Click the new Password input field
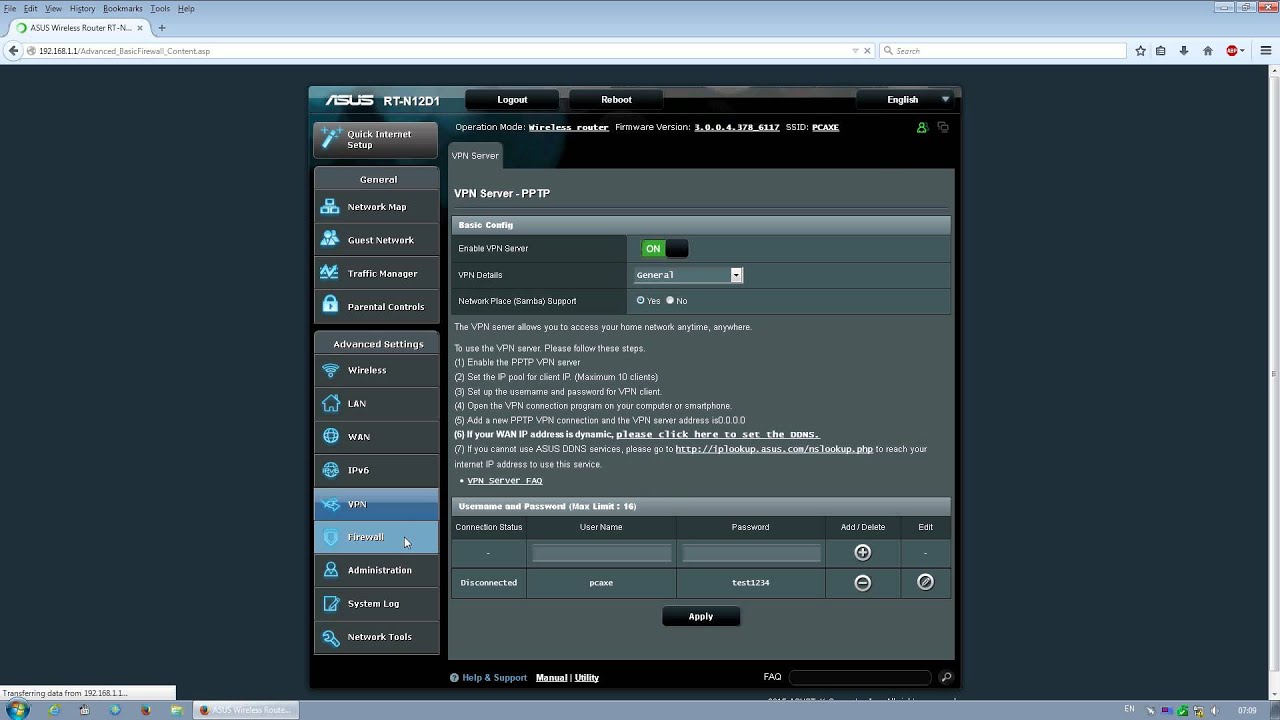The width and height of the screenshot is (1280, 720). click(x=751, y=553)
